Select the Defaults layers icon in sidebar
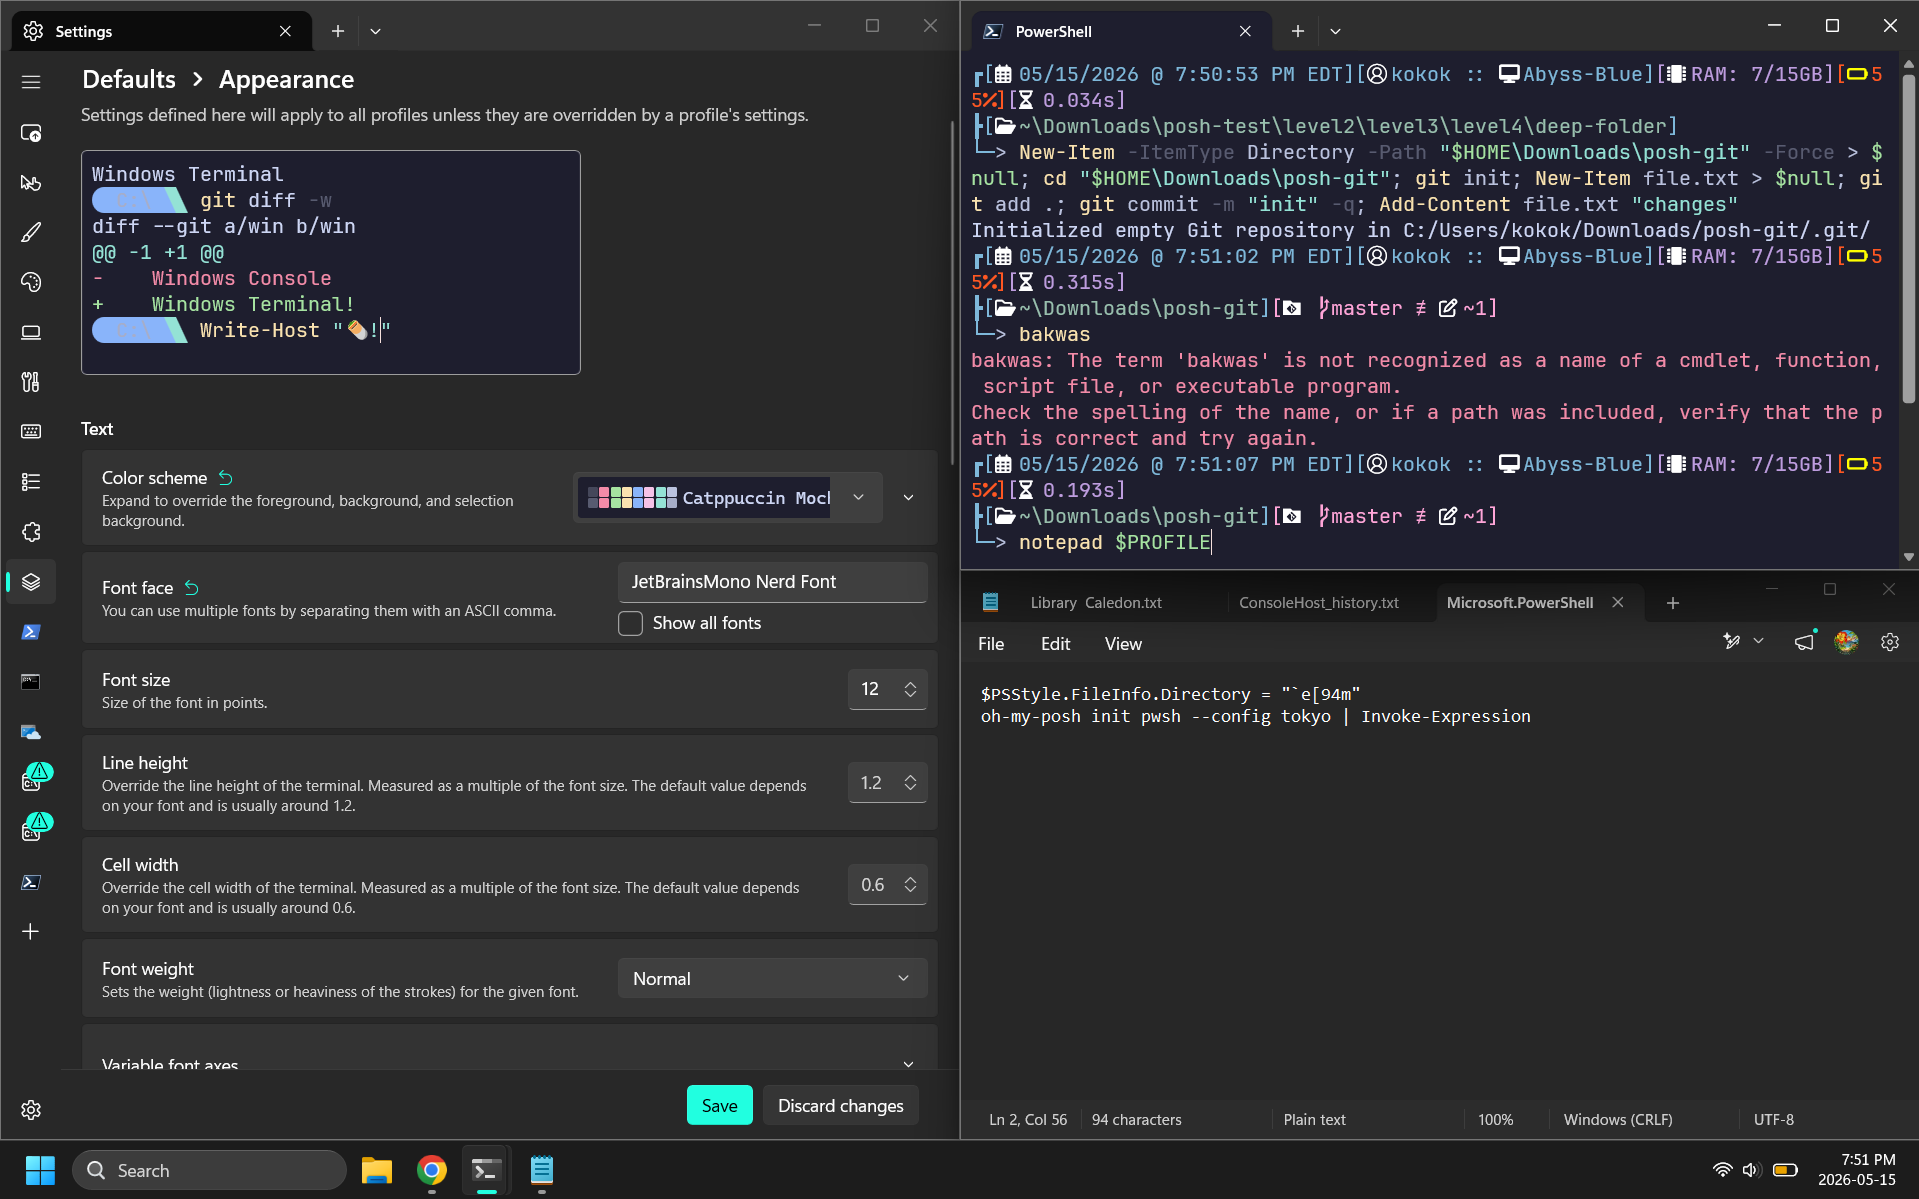Viewport: 1919px width, 1199px height. click(x=31, y=582)
